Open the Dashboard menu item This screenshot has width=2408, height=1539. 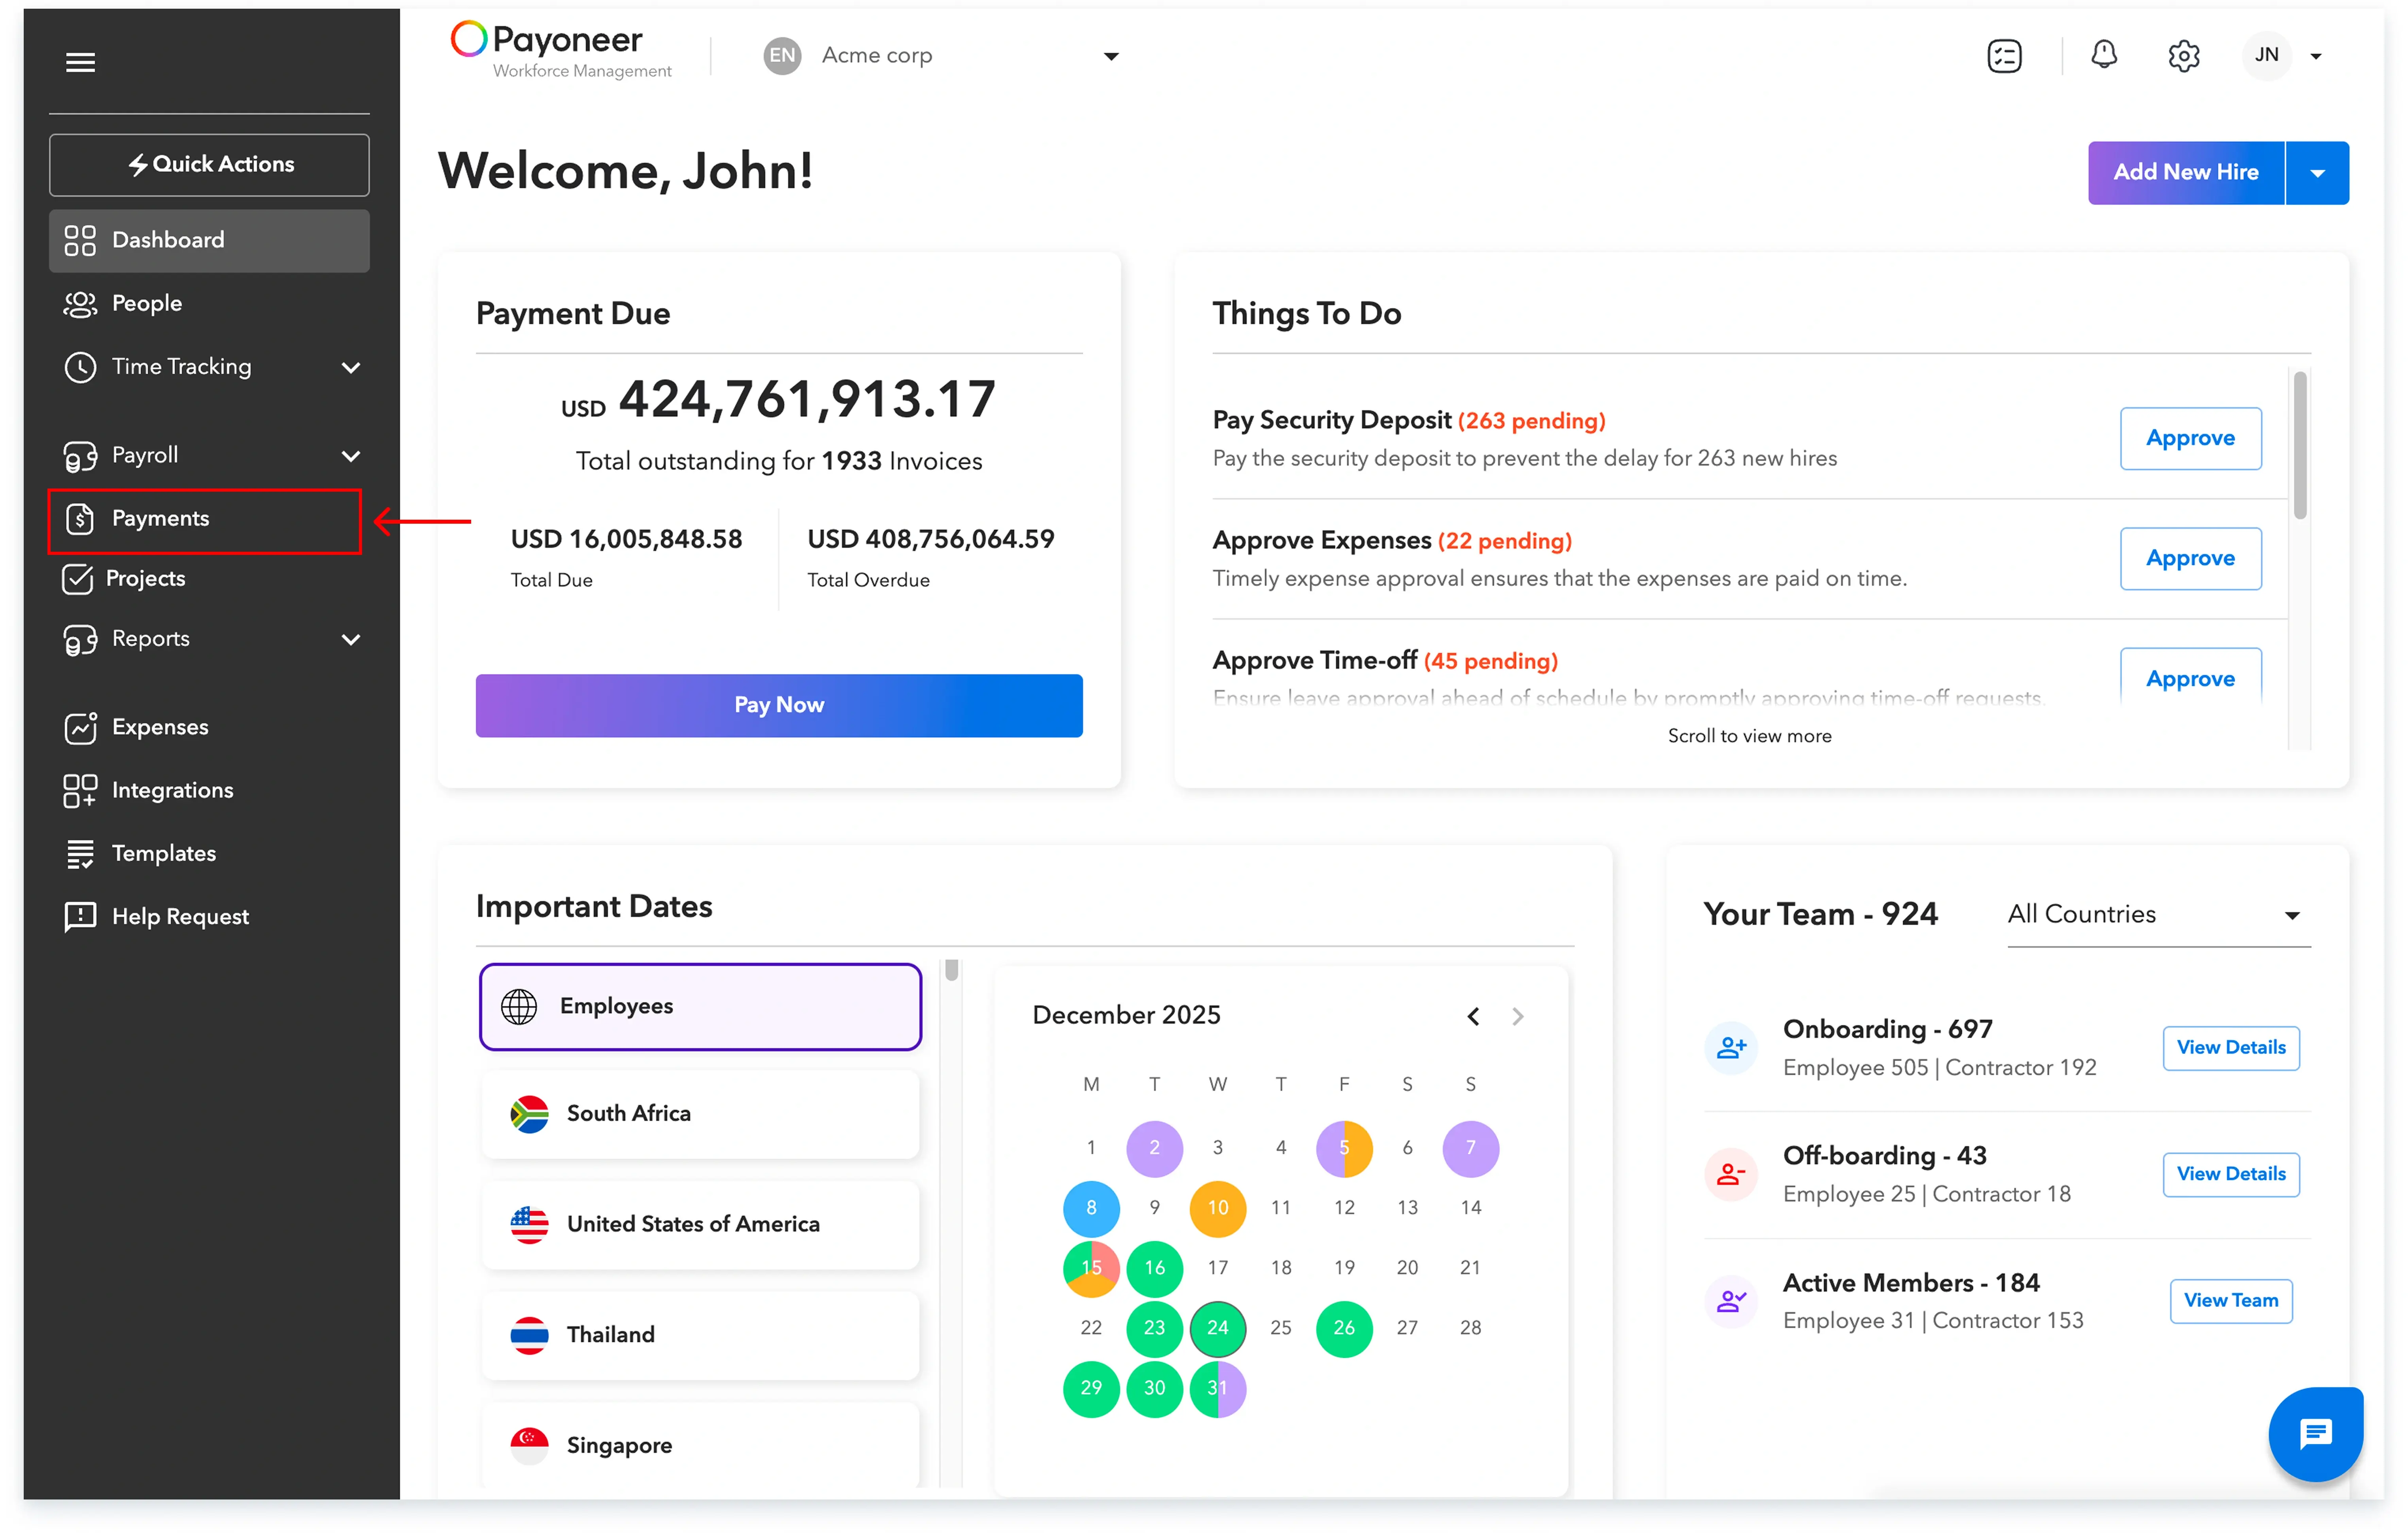coord(167,240)
